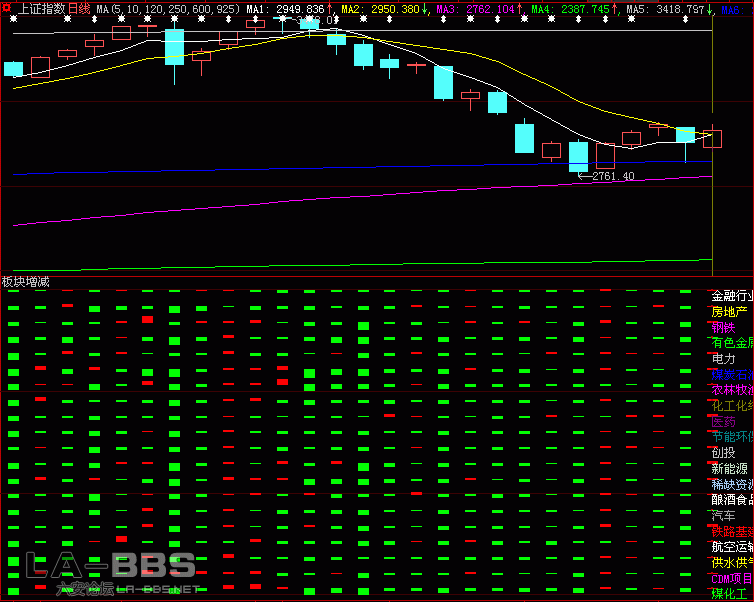Click the LA-BBS watermark logo
The height and width of the screenshot is (602, 754).
pos(110,568)
